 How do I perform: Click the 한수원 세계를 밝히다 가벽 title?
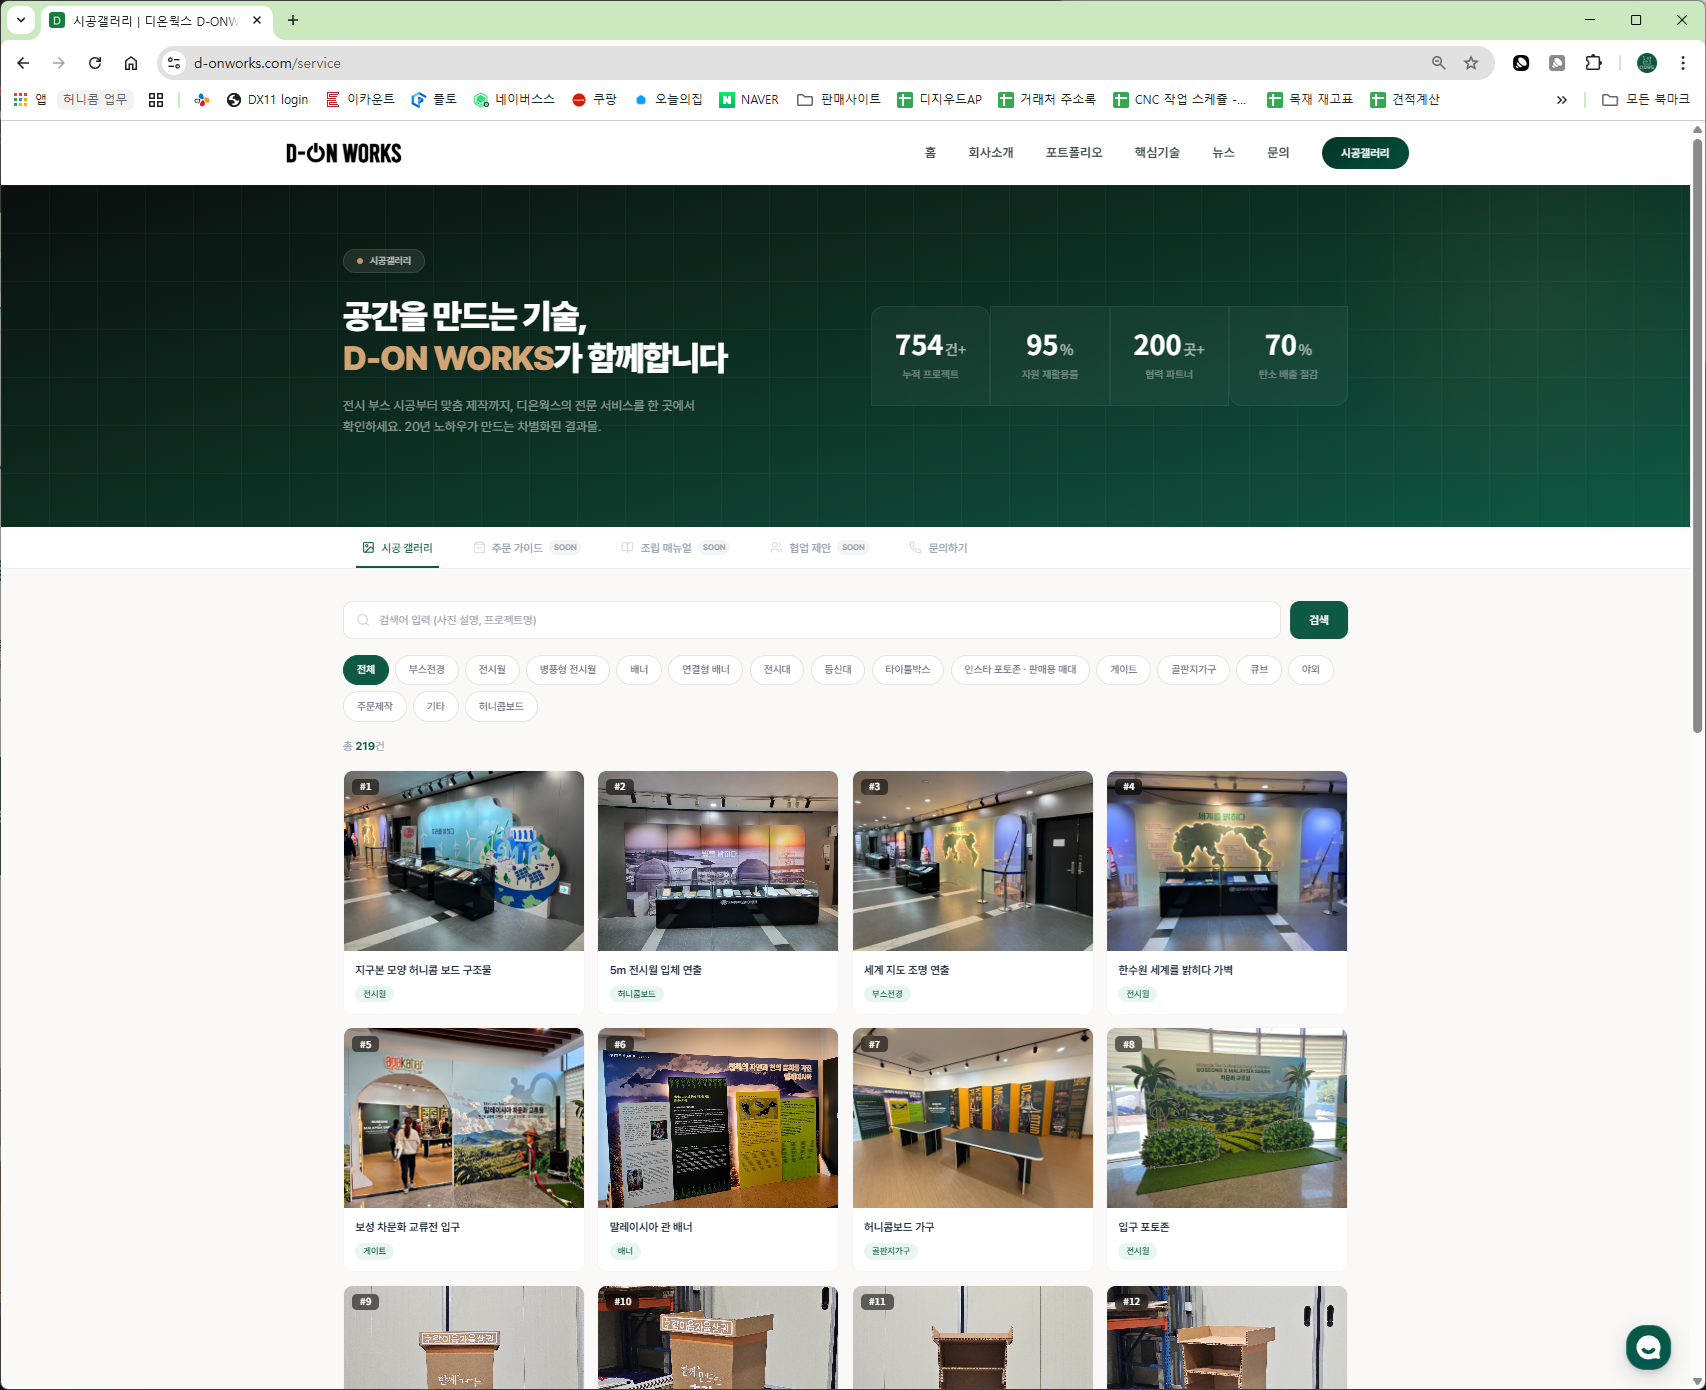pyautogui.click(x=1175, y=970)
